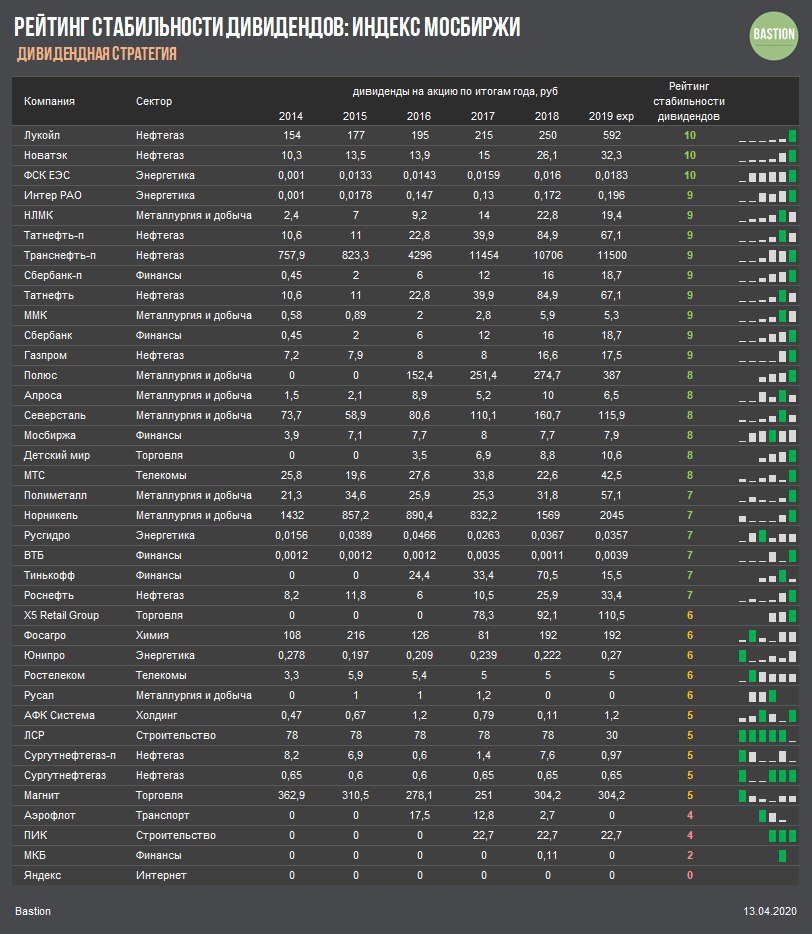812x934 pixels.
Task: Click the Рейтинг стабильности дивидендов header
Action: [x=689, y=101]
